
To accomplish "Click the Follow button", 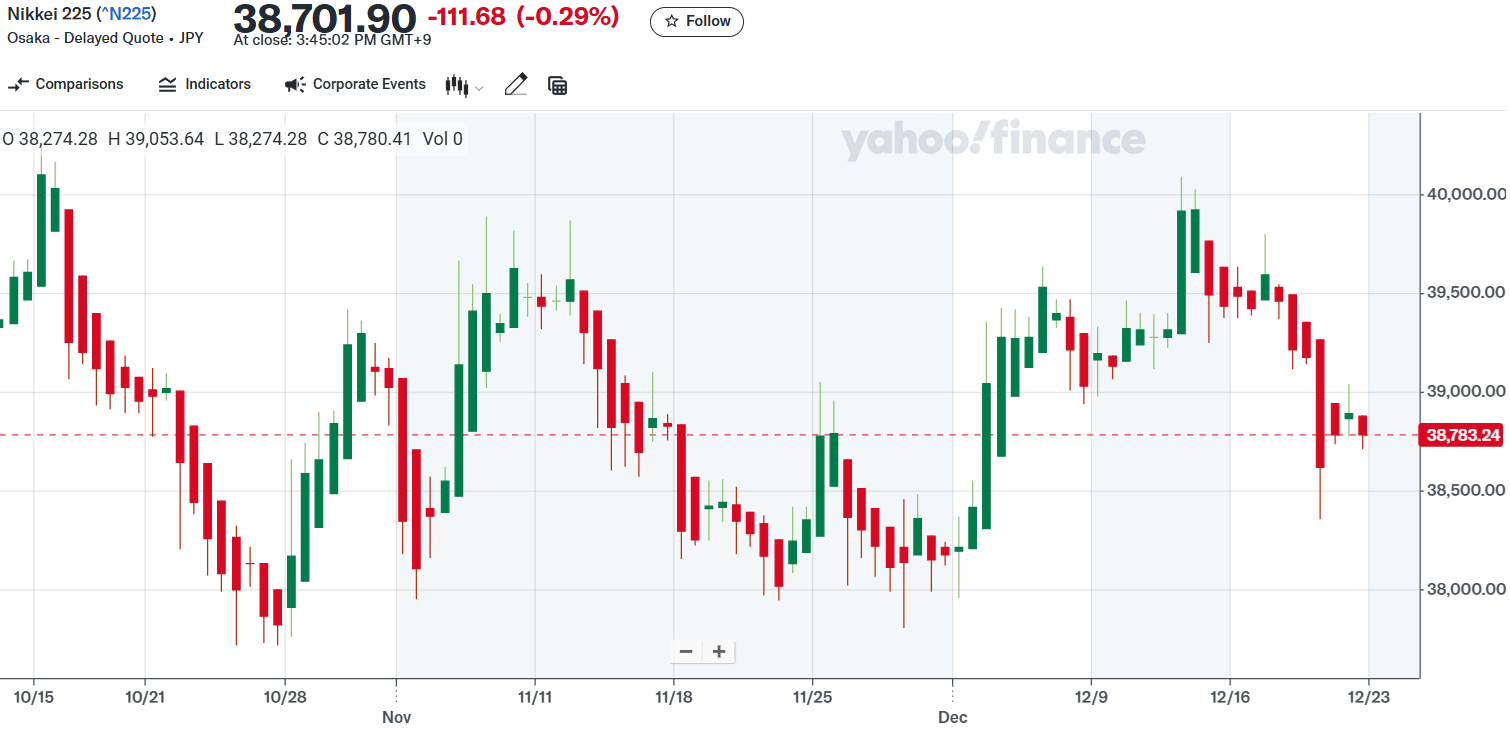I will pyautogui.click(x=697, y=21).
